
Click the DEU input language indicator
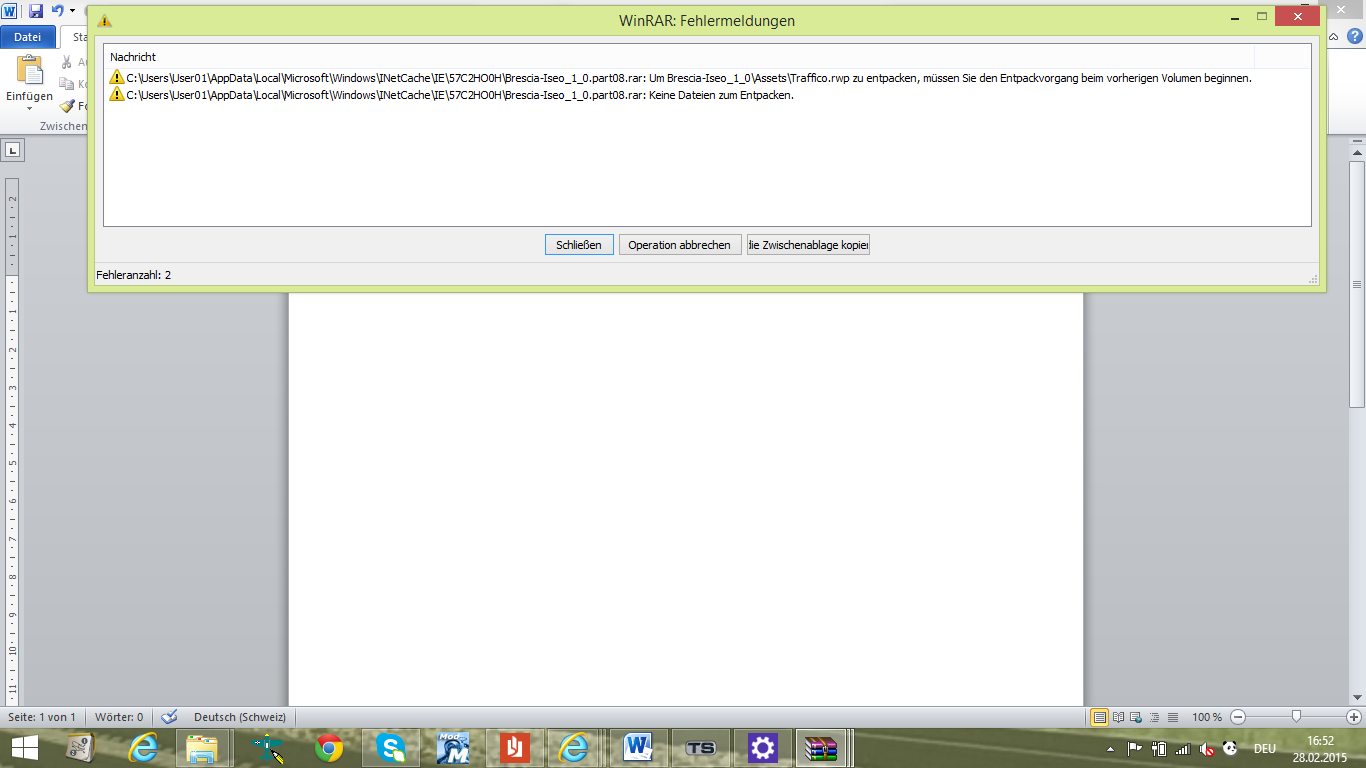(x=1265, y=748)
